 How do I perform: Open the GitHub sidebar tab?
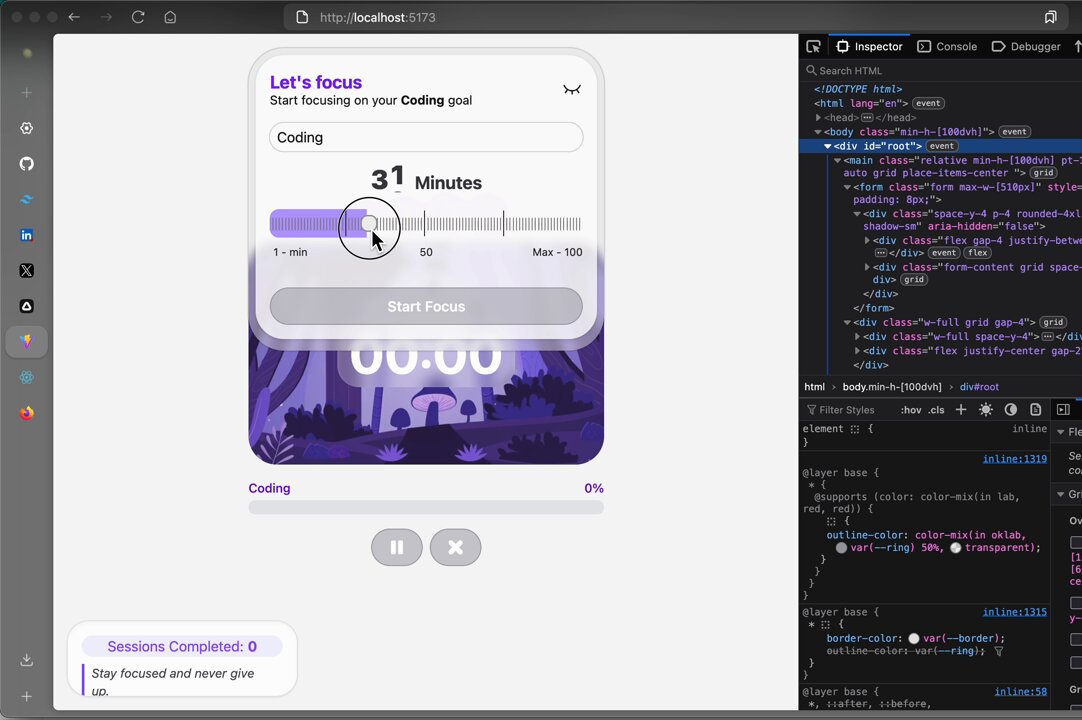(26, 164)
